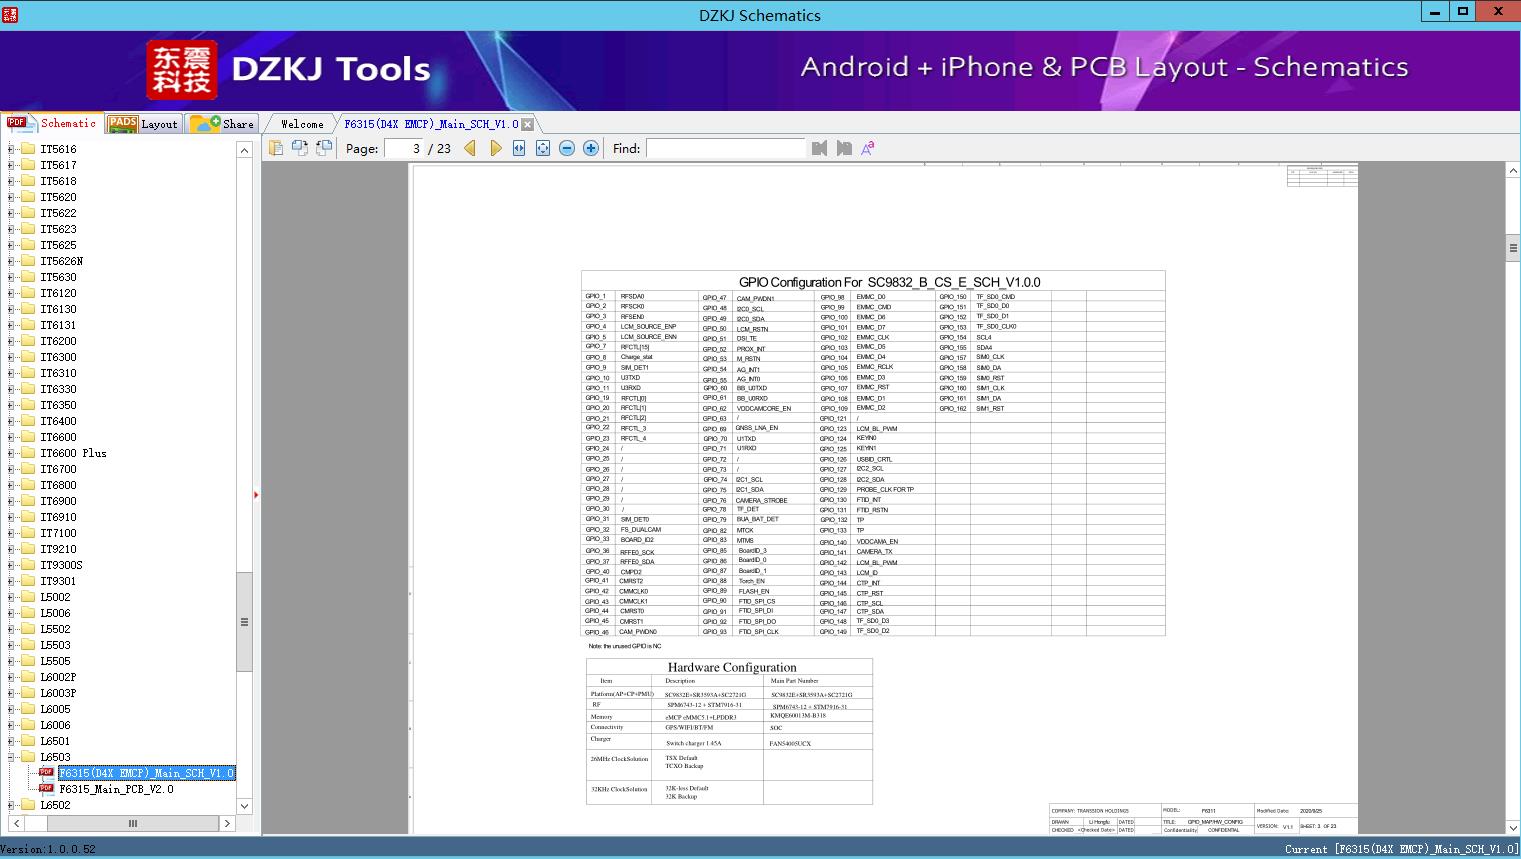The height and width of the screenshot is (859, 1521).
Task: Click PDF icon beside F6315_Main_PCB_V2.0
Action: (46, 789)
